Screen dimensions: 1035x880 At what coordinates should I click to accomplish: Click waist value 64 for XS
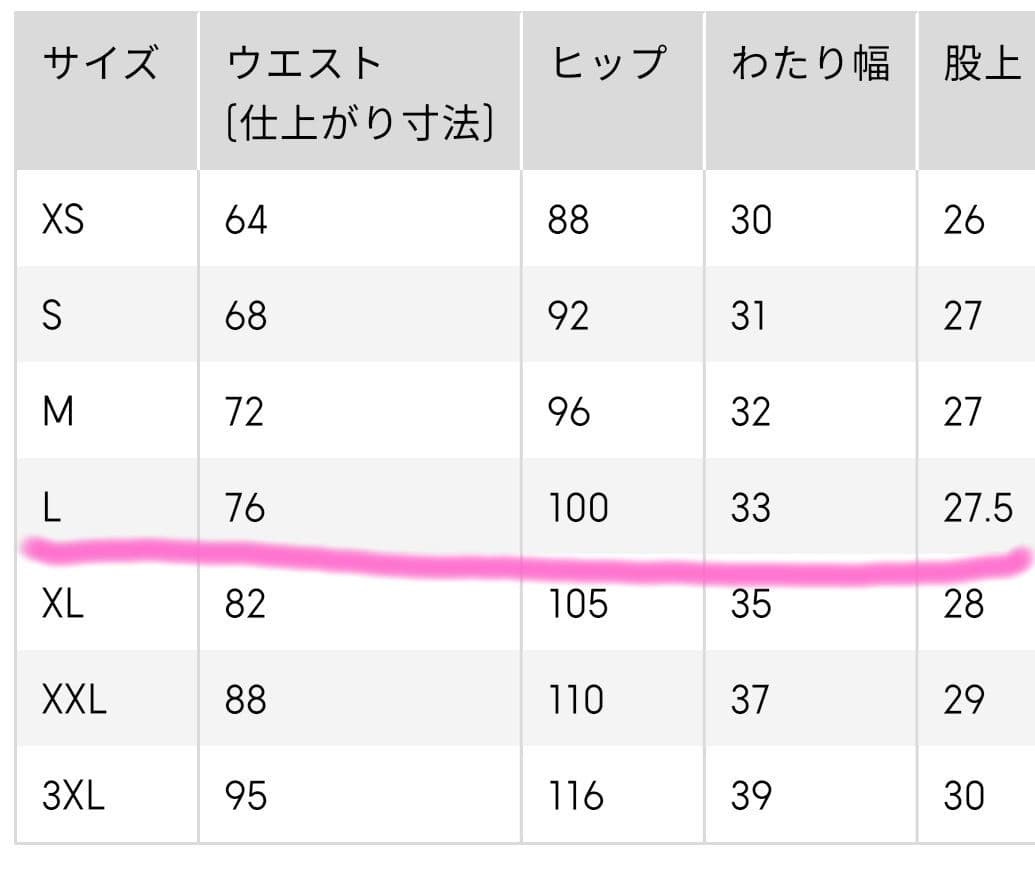point(246,219)
